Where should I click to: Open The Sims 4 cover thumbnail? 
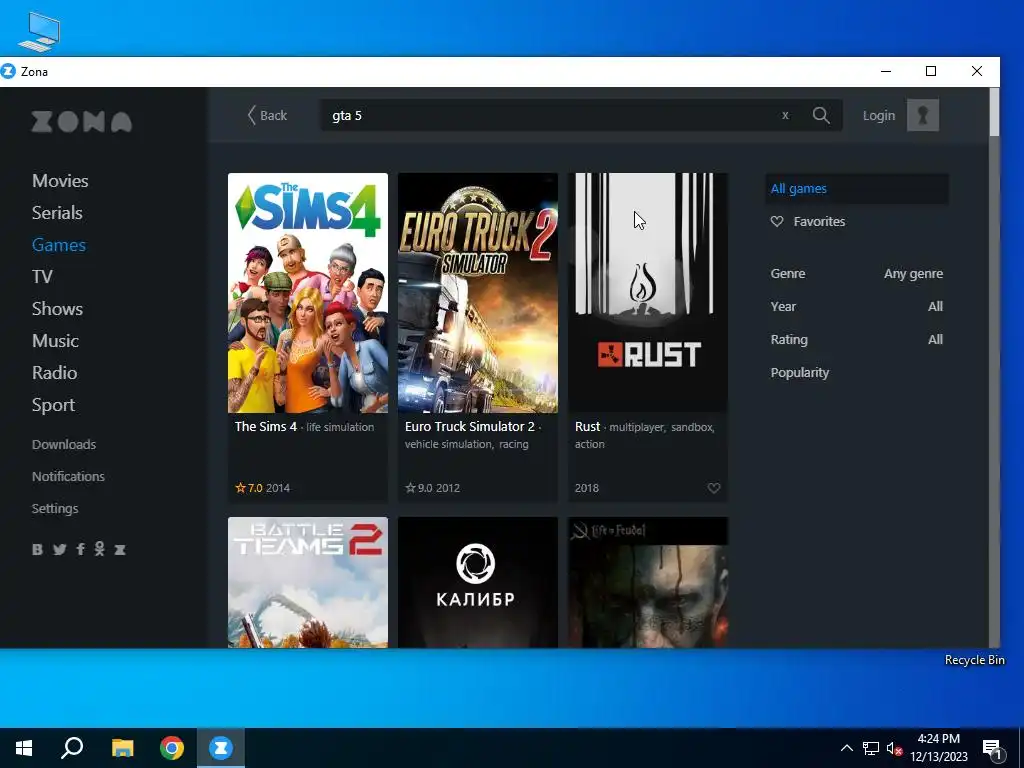[x=308, y=293]
